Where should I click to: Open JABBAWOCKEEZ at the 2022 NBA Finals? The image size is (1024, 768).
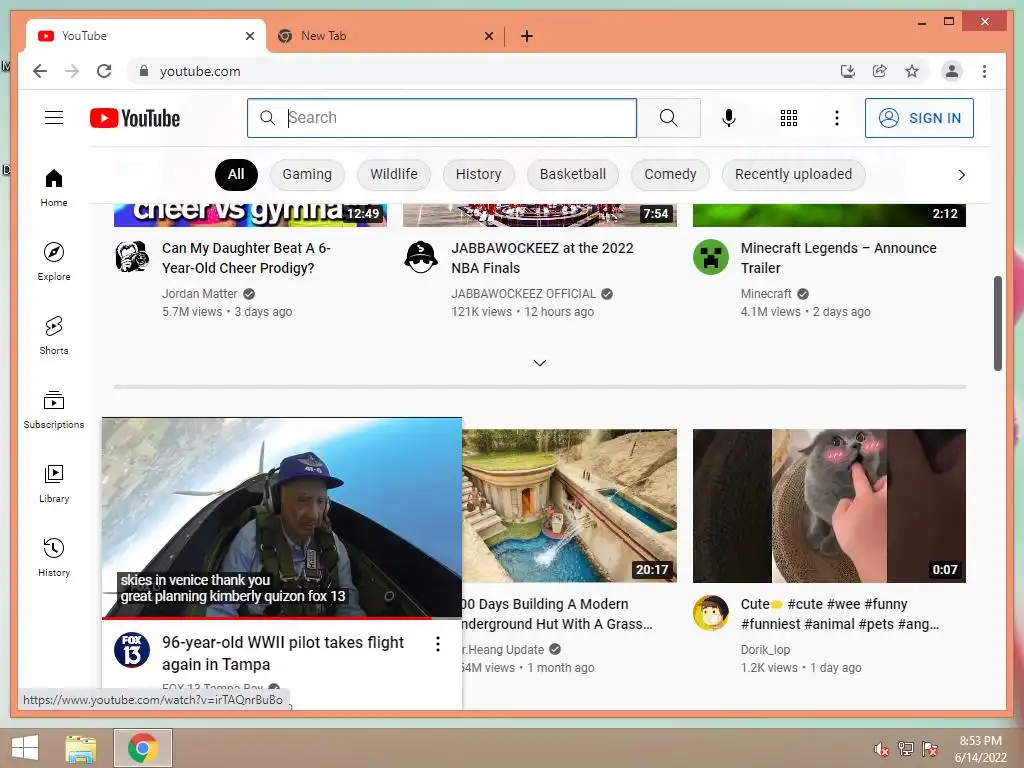click(542, 258)
